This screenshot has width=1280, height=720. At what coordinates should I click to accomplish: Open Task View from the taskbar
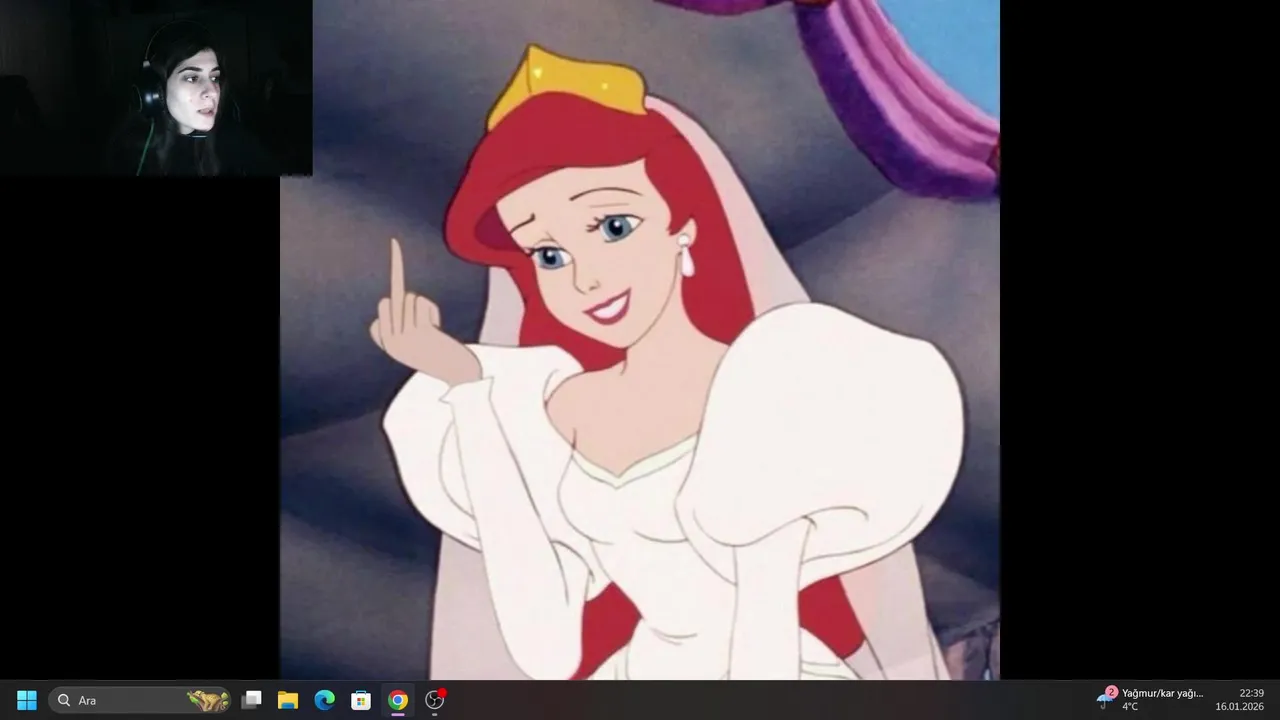252,700
